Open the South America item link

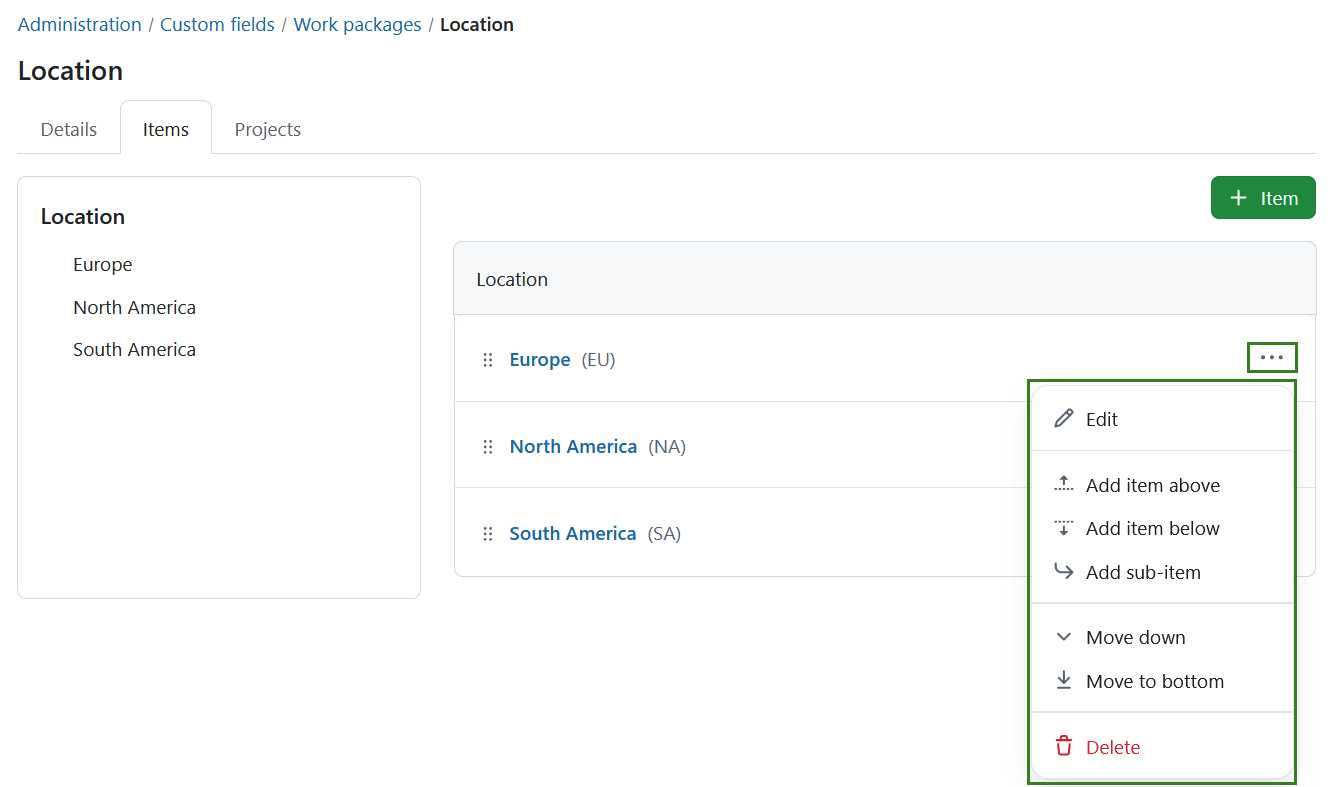click(x=573, y=533)
